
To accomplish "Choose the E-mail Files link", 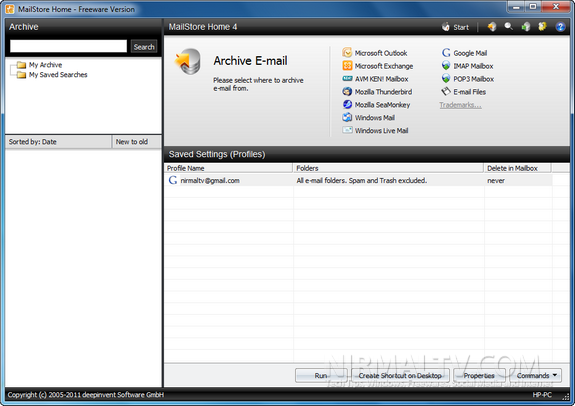I will click(469, 92).
